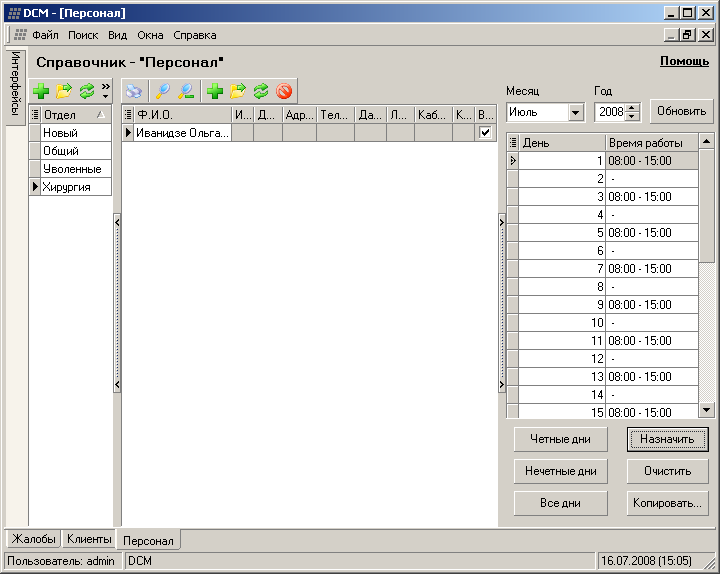Screen dimensions: 720x574
Task: Collapse schedule panel using lower right arrow
Action: 501,384
